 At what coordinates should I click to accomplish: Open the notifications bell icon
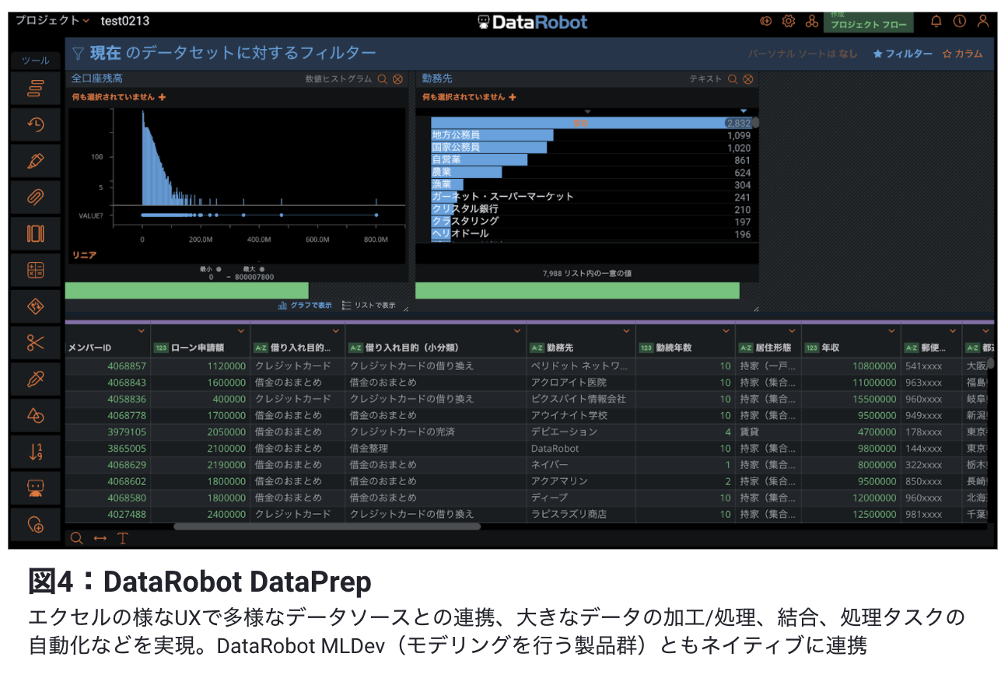936,21
